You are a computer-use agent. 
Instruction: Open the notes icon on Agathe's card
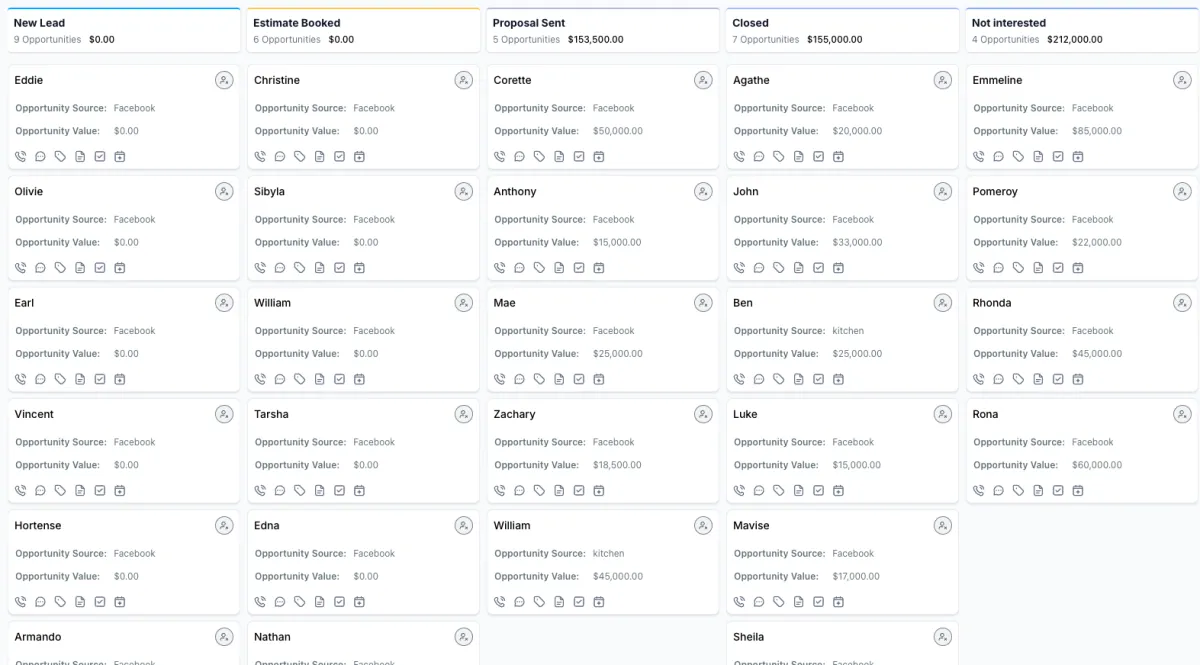798,157
